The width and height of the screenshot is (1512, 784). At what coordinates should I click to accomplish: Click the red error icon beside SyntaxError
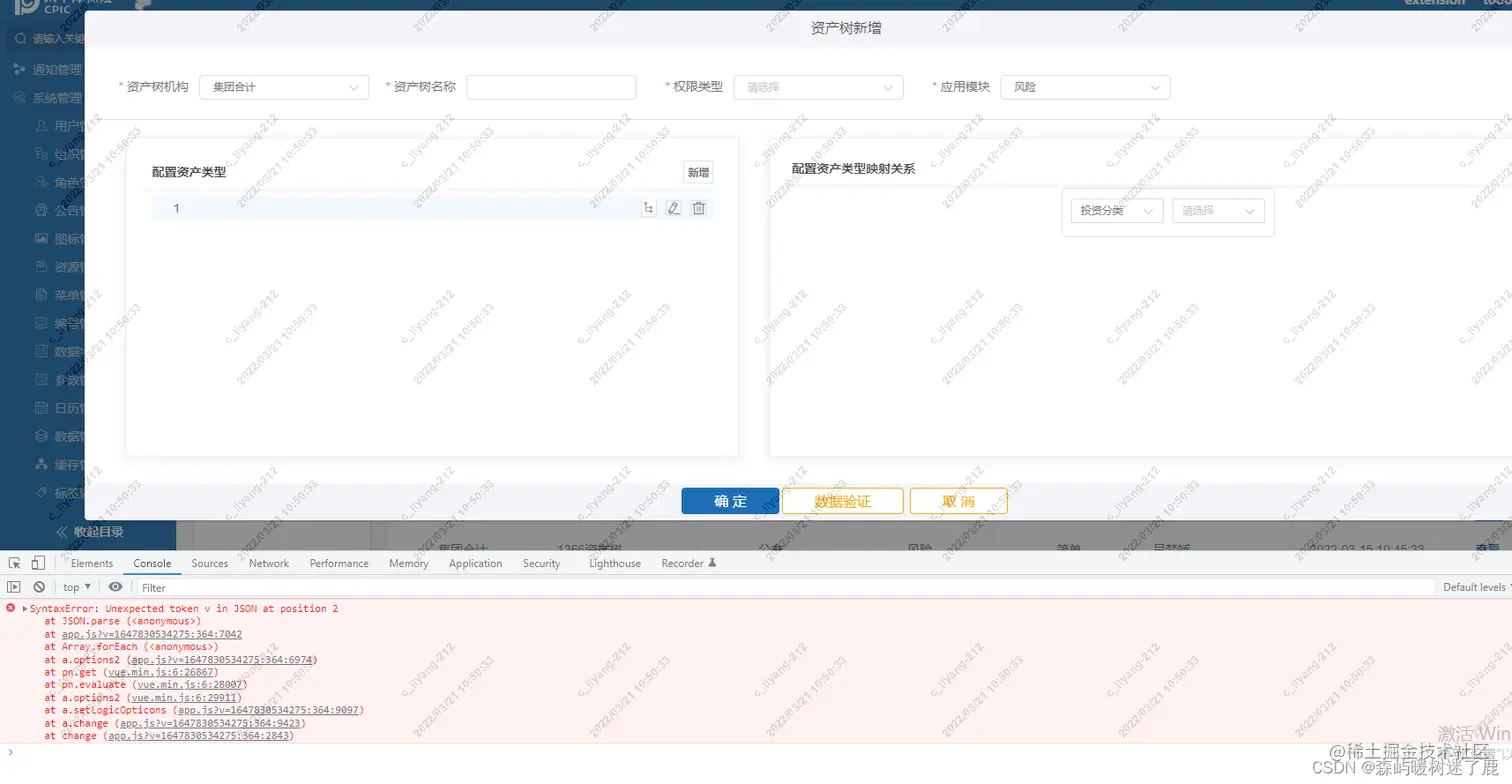11,608
